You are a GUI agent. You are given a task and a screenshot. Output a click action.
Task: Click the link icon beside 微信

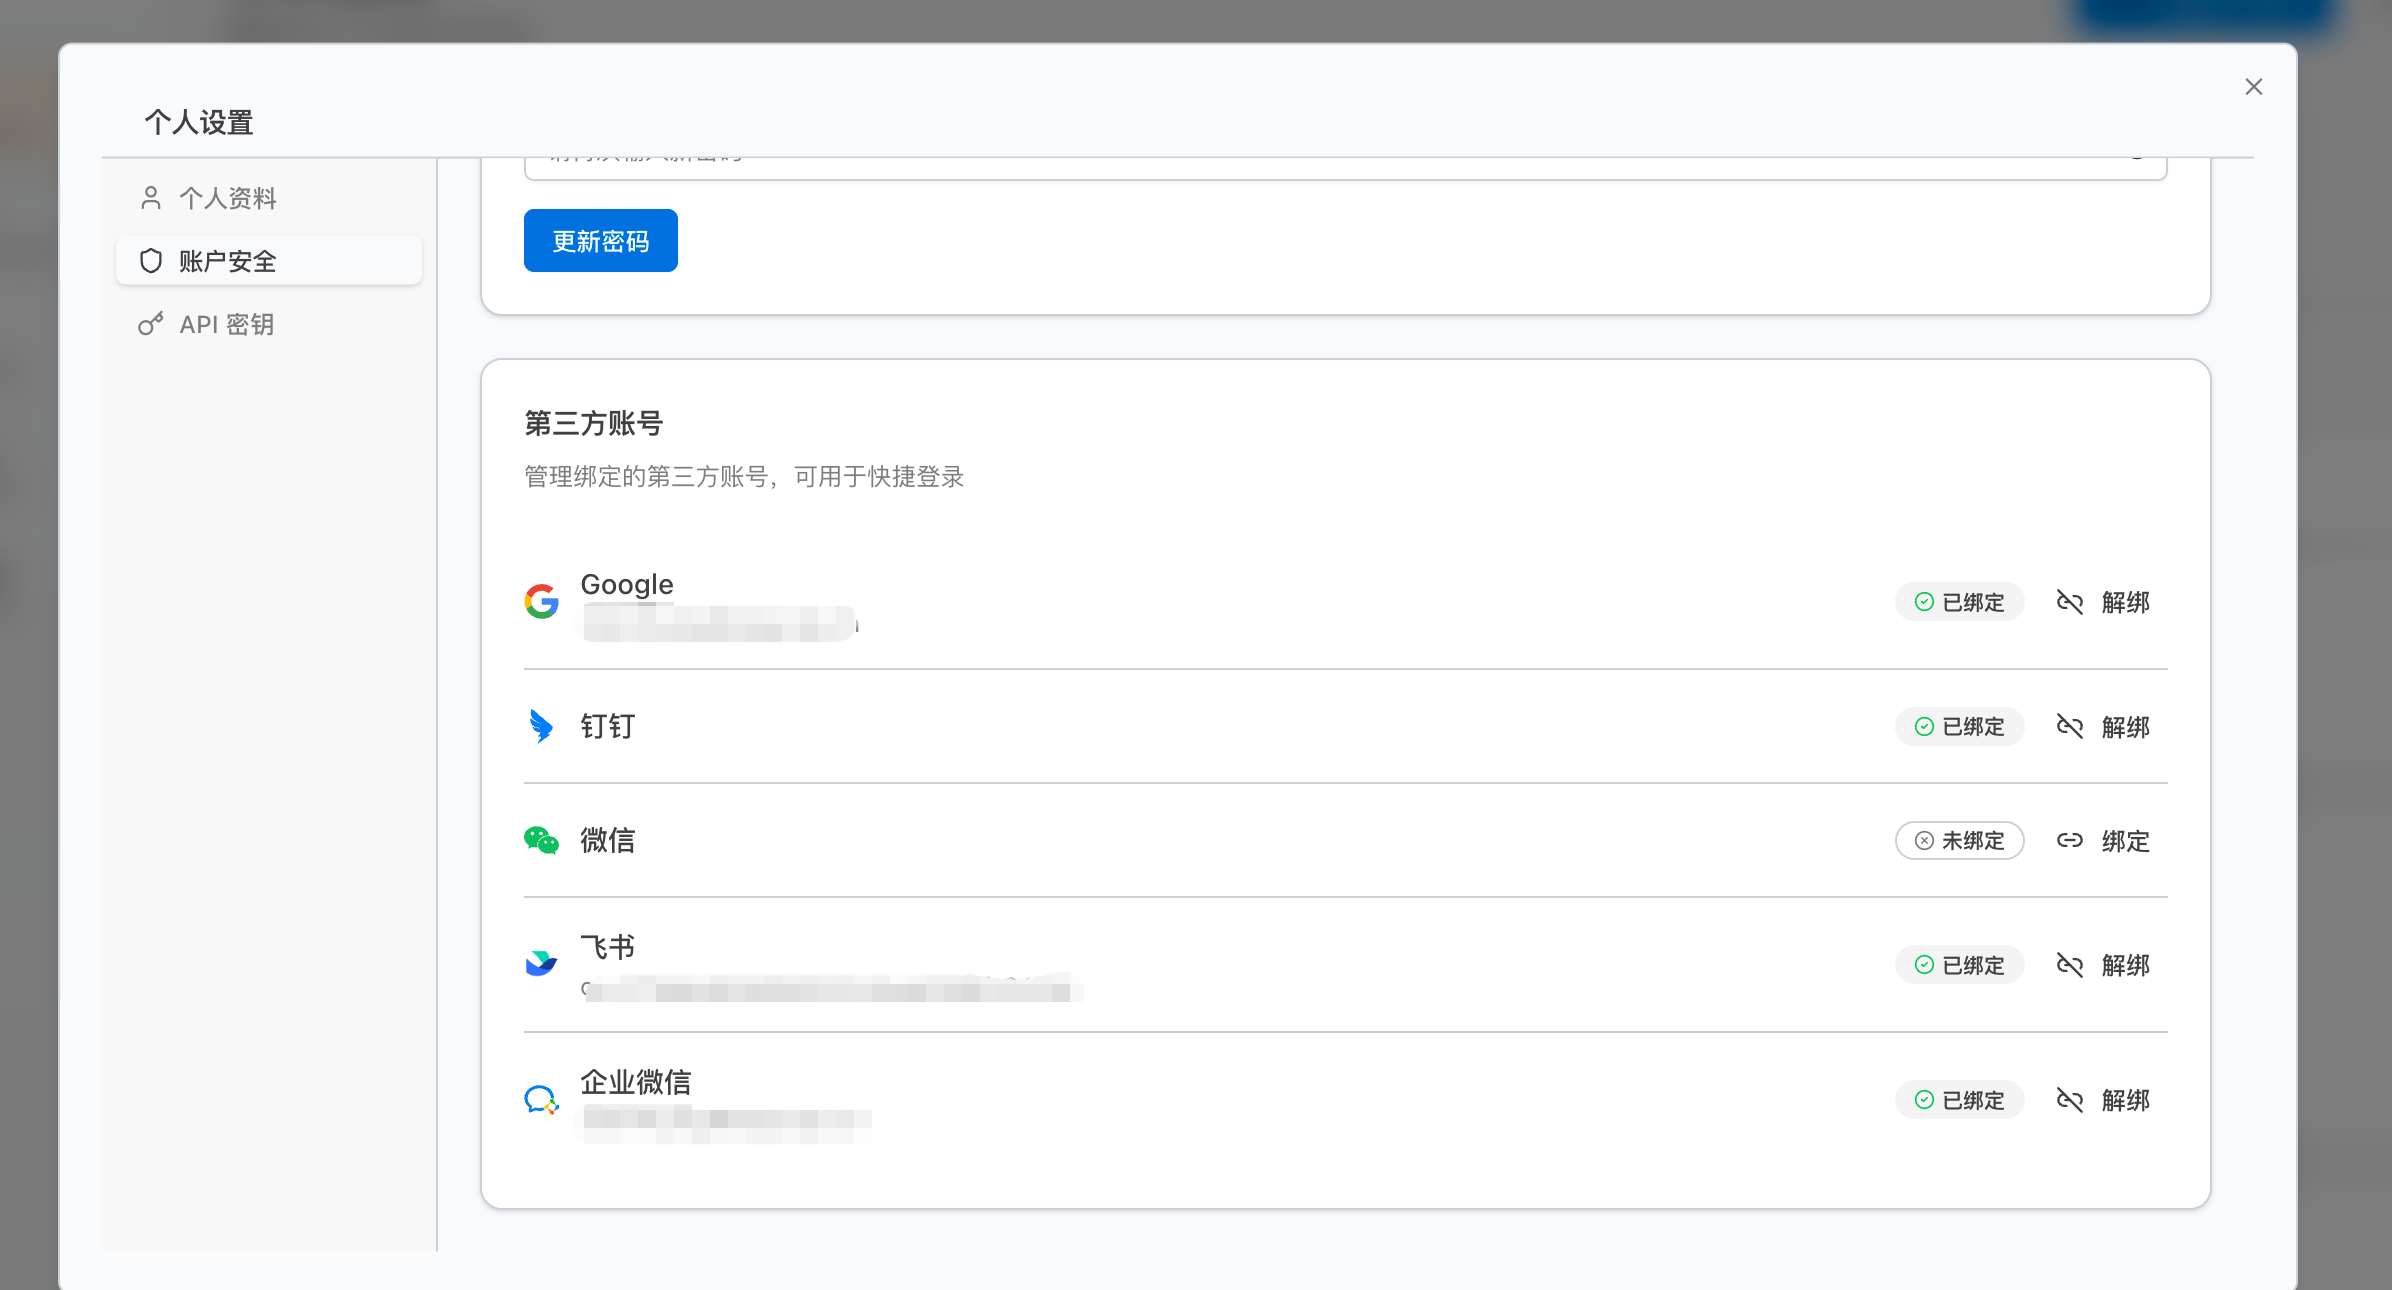2068,841
